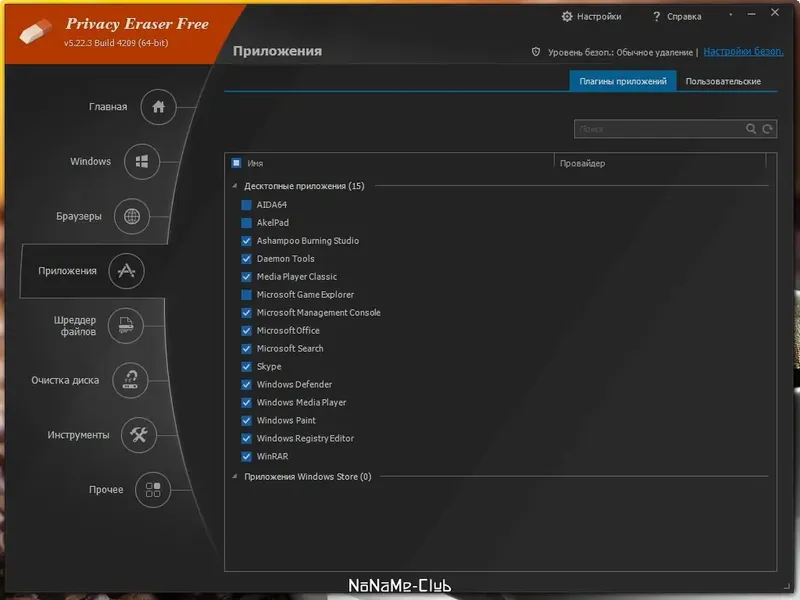The image size is (800, 600).
Task: Open the Браузеры globe icon
Action: pos(132,216)
